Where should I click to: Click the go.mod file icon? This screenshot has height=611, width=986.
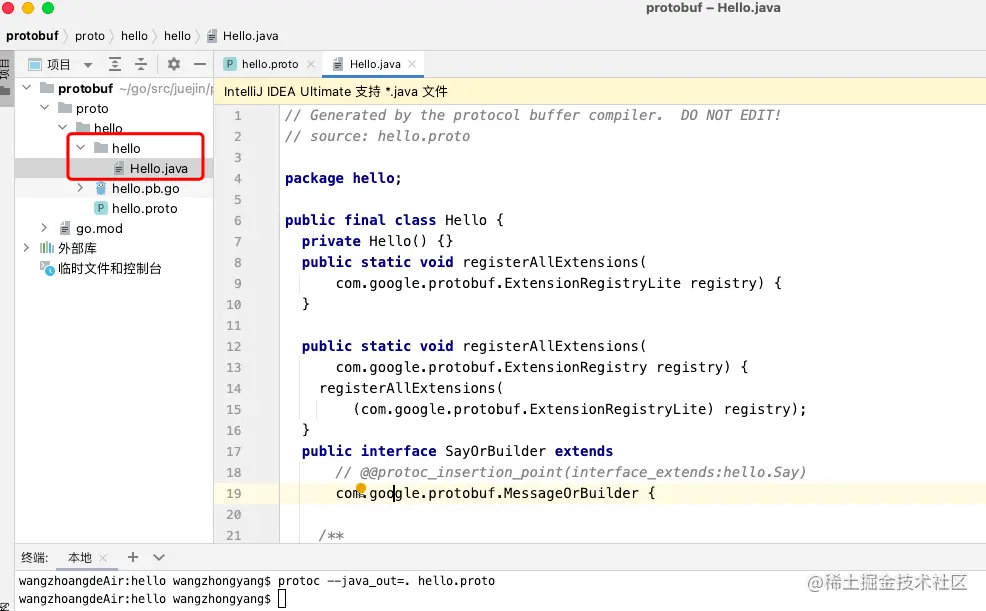point(65,228)
